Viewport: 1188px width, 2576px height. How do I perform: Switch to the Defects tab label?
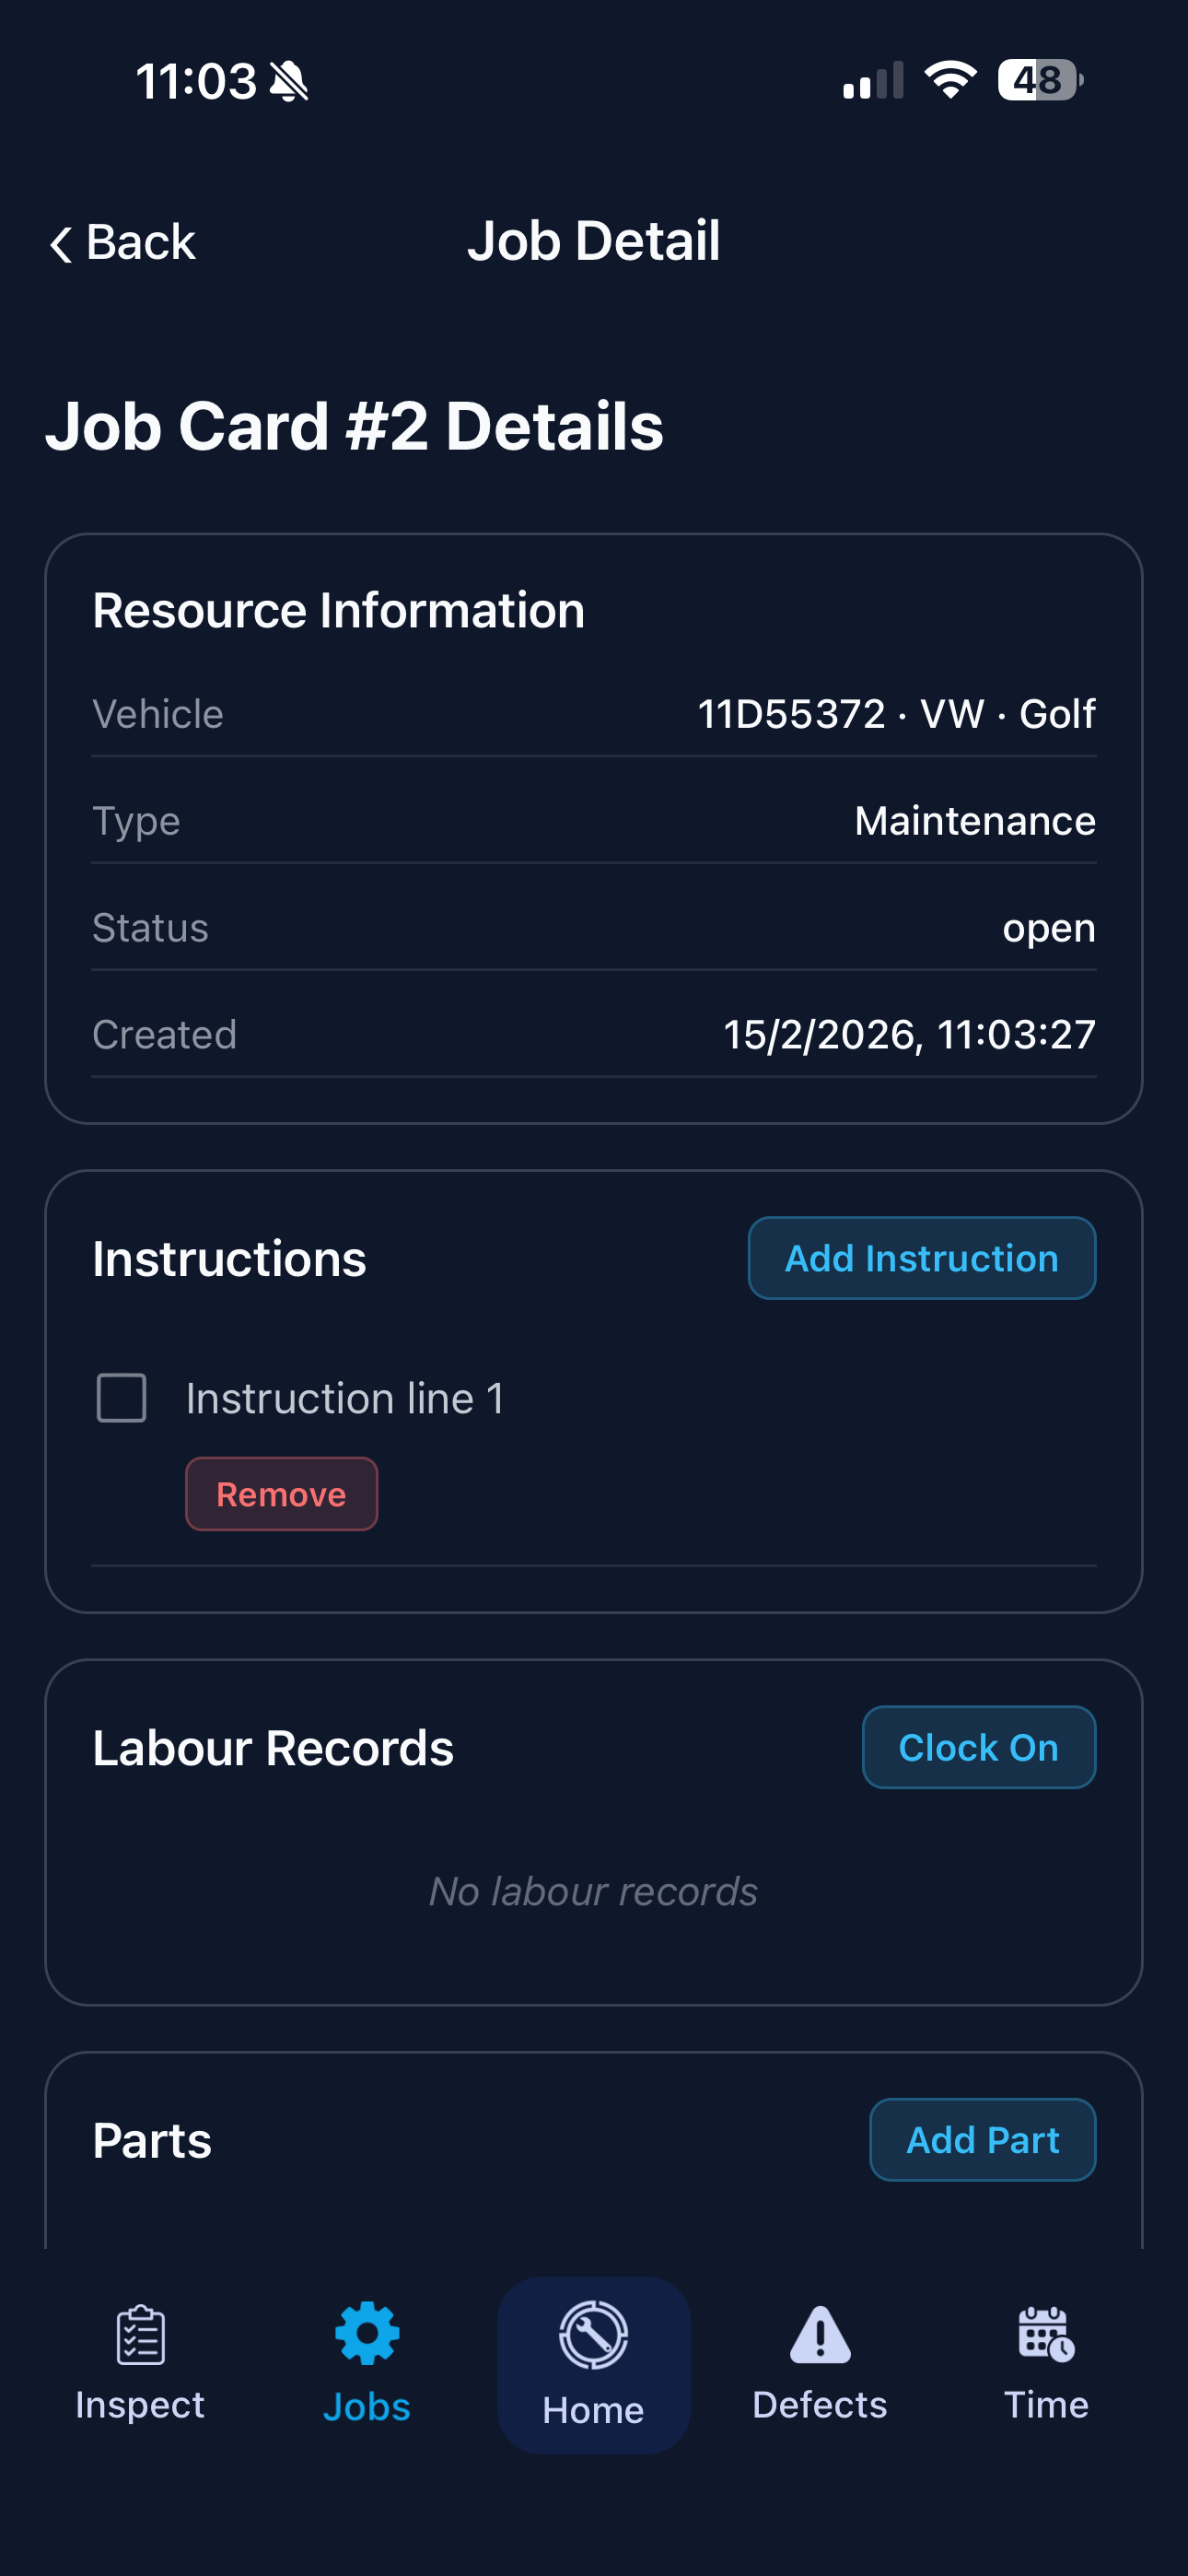tap(820, 2405)
